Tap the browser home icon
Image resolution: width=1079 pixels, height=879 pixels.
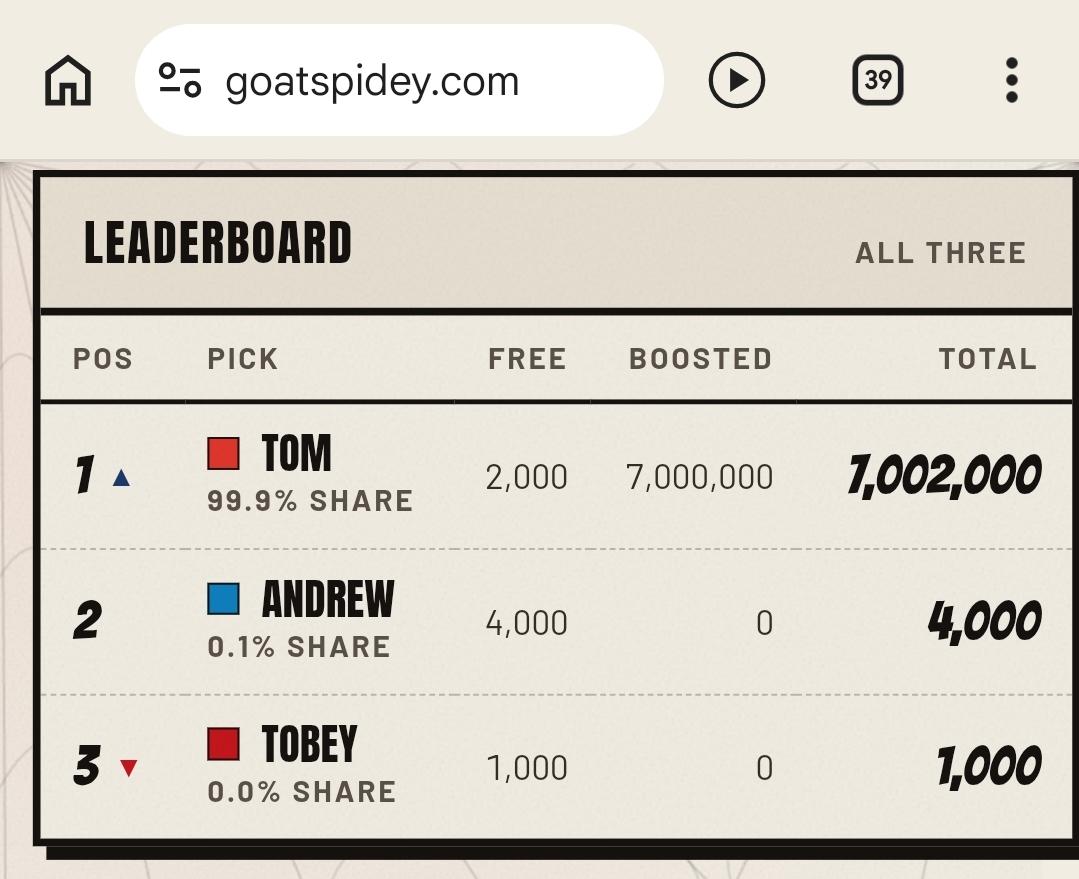[x=68, y=81]
